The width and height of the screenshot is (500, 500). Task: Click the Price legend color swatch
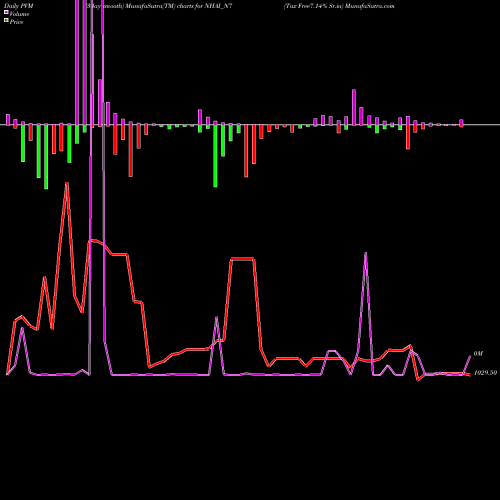coord(6,21)
